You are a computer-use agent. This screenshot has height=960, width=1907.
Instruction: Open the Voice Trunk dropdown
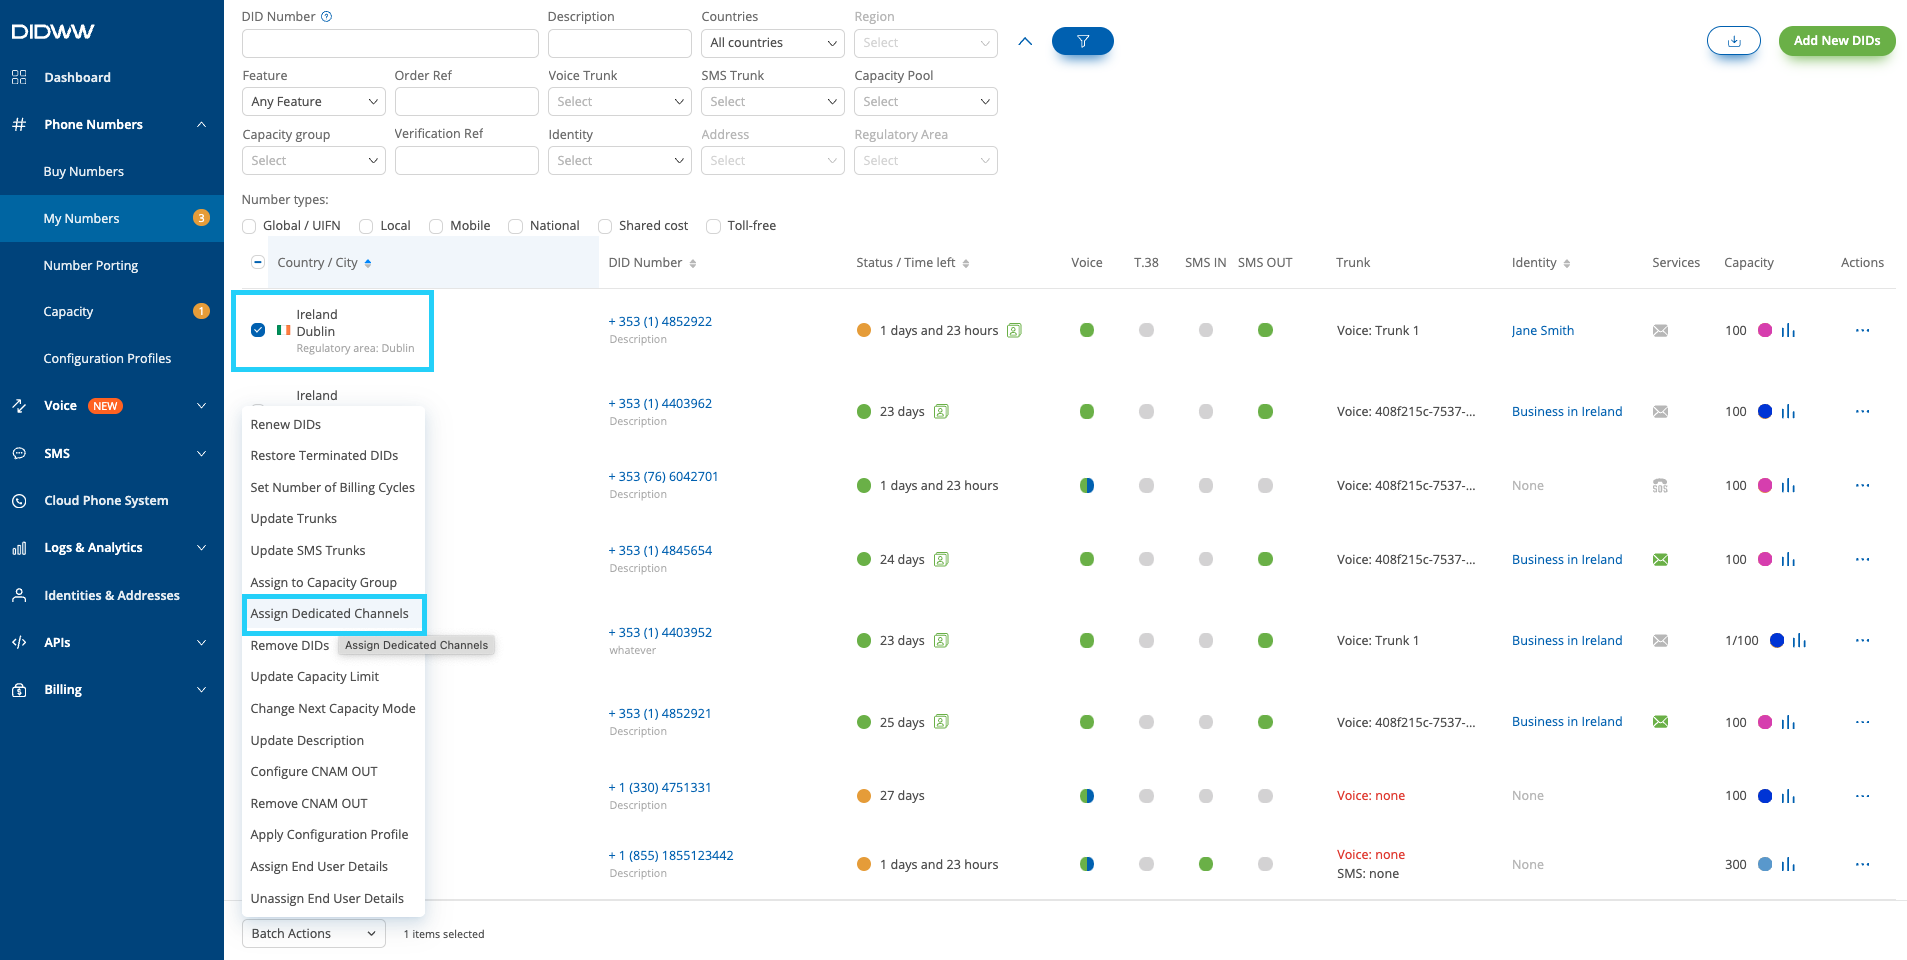(619, 102)
